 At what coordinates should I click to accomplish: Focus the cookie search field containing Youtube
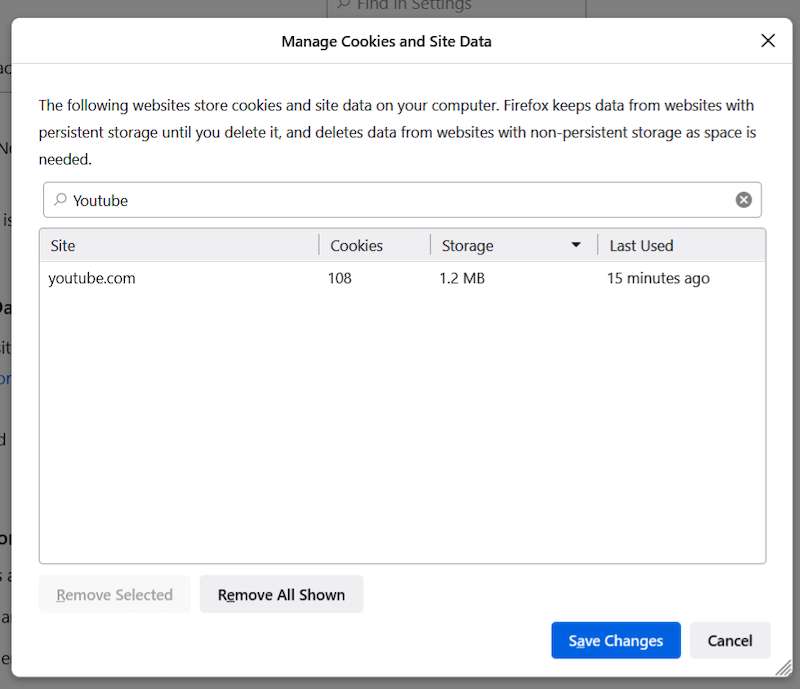402,200
